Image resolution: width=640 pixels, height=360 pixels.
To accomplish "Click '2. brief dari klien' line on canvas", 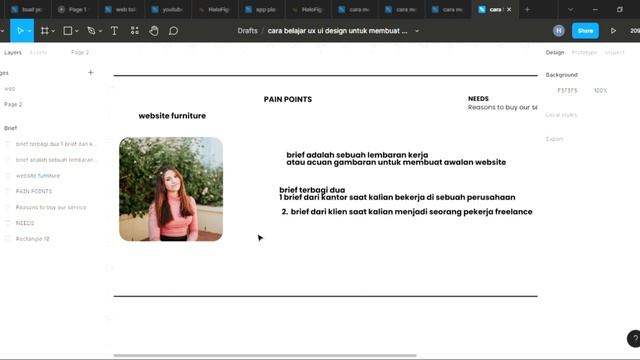I will [x=407, y=212].
